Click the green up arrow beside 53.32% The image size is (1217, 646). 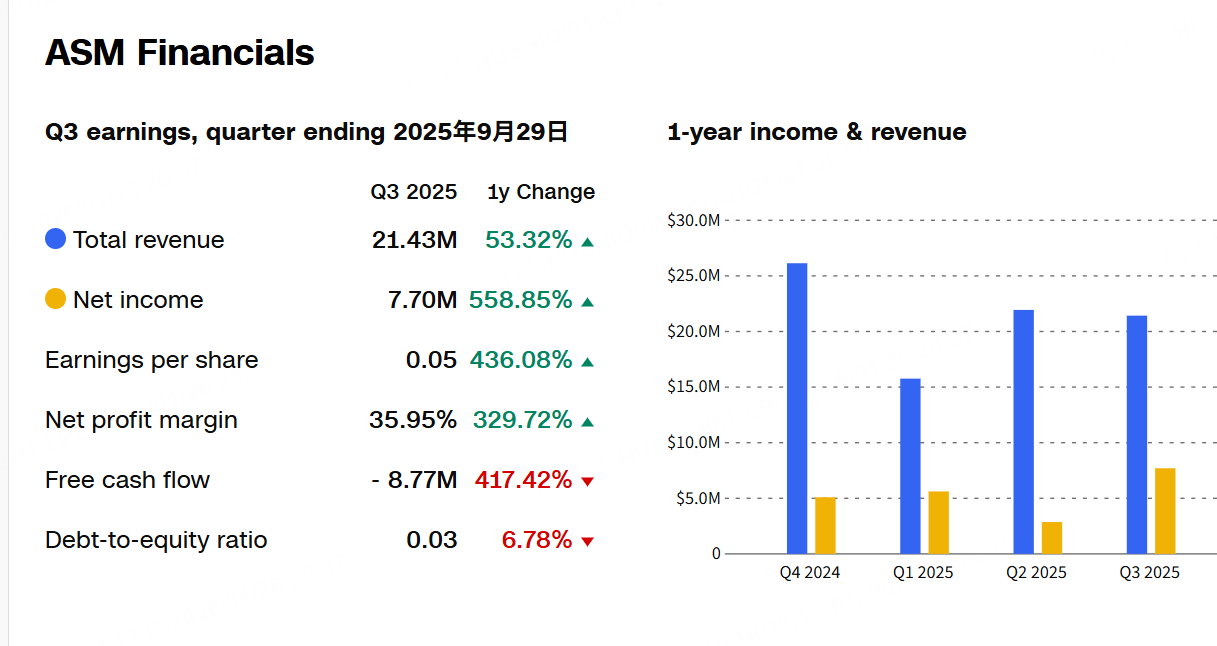point(587,242)
